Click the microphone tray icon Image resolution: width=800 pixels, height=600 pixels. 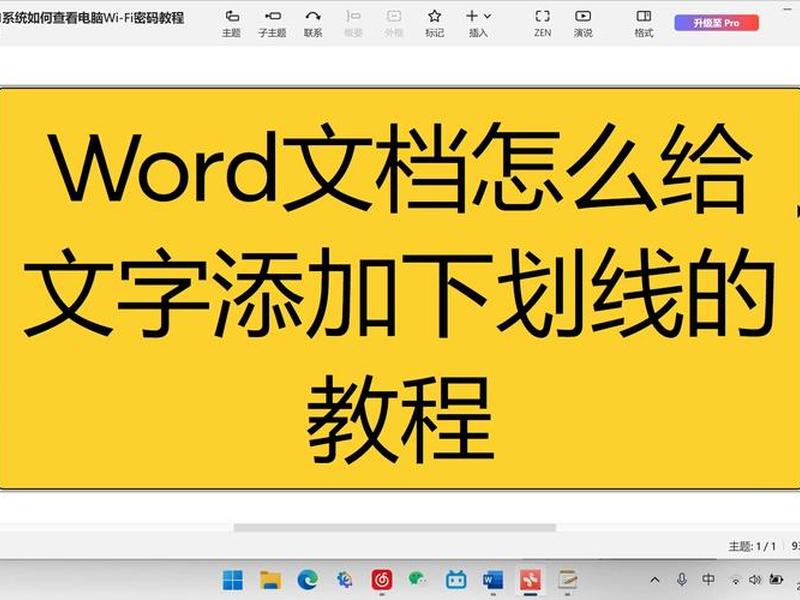click(682, 580)
